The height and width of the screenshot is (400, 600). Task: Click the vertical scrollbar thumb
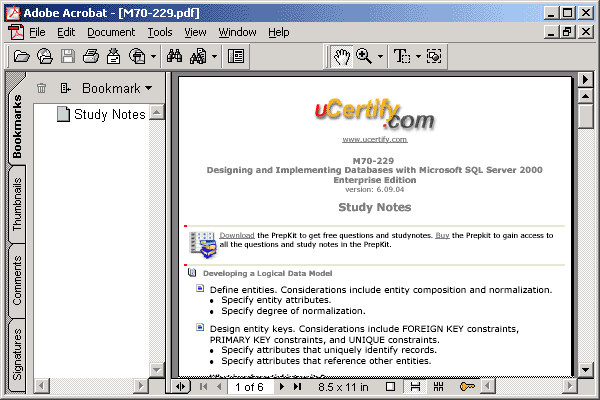[x=585, y=115]
